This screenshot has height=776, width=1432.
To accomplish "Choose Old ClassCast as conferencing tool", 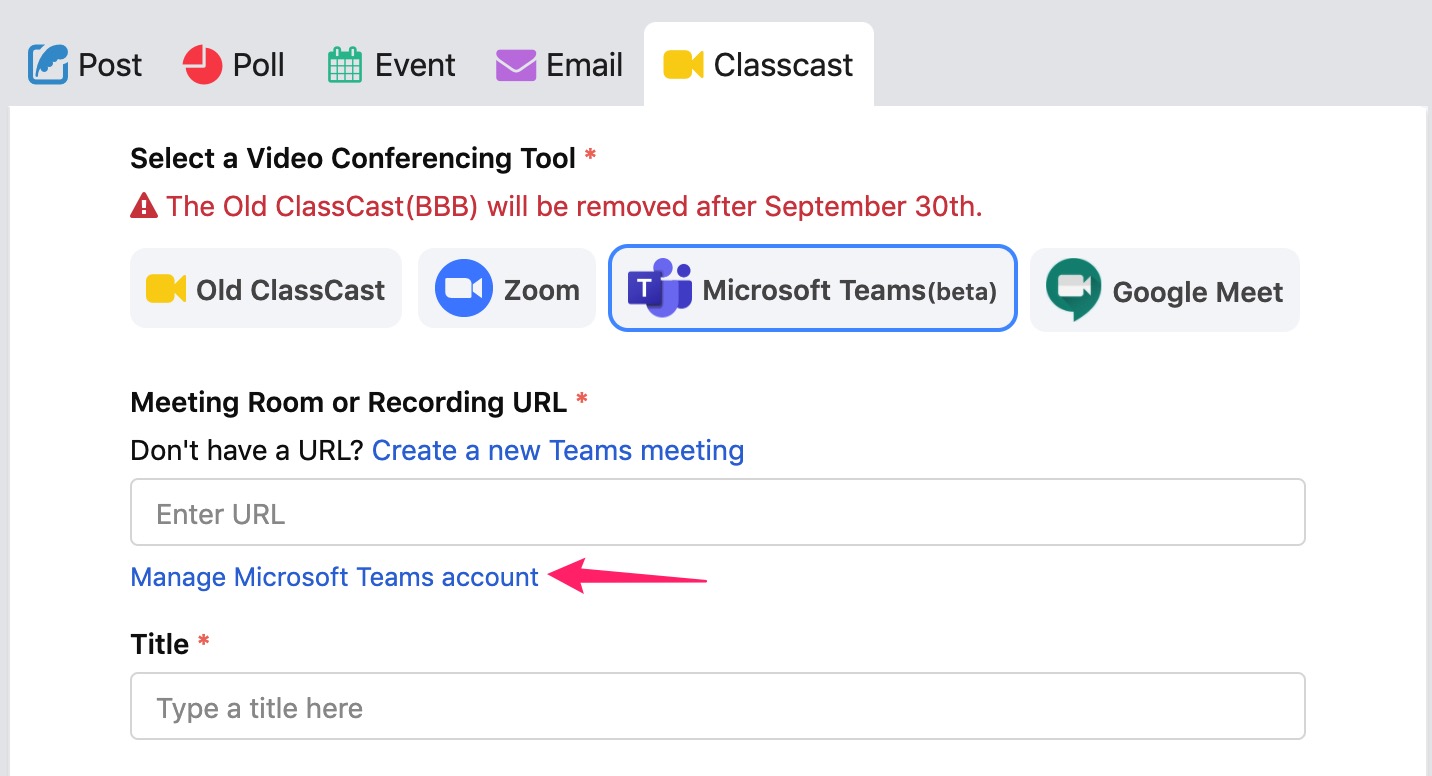I will pyautogui.click(x=266, y=289).
